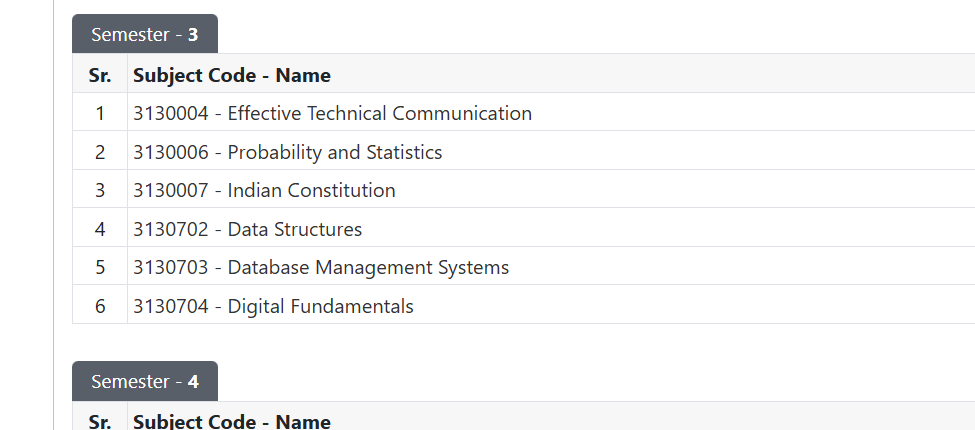Click serial number 5 cell

100,267
